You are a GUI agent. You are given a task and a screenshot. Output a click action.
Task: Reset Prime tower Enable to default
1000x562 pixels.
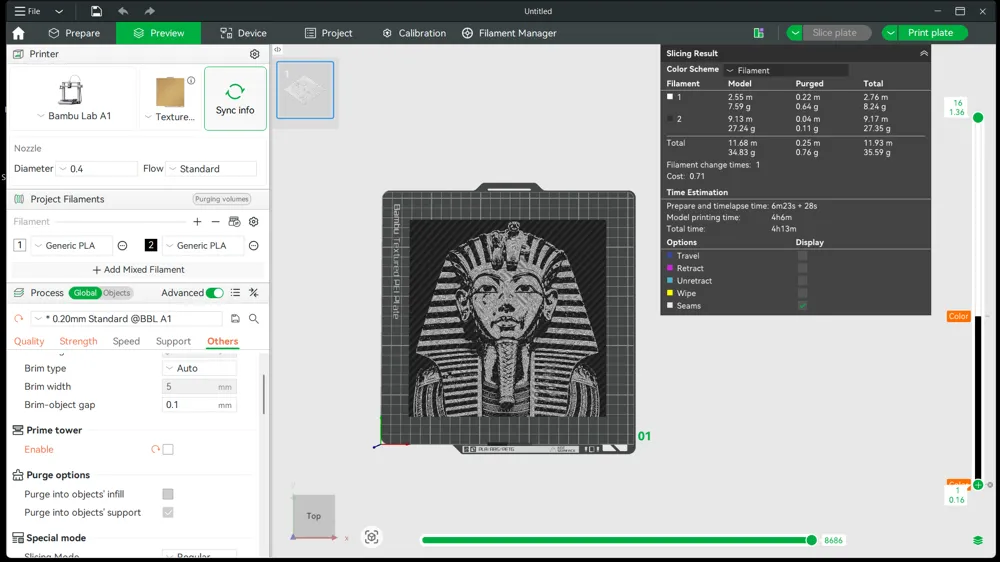[x=155, y=449]
